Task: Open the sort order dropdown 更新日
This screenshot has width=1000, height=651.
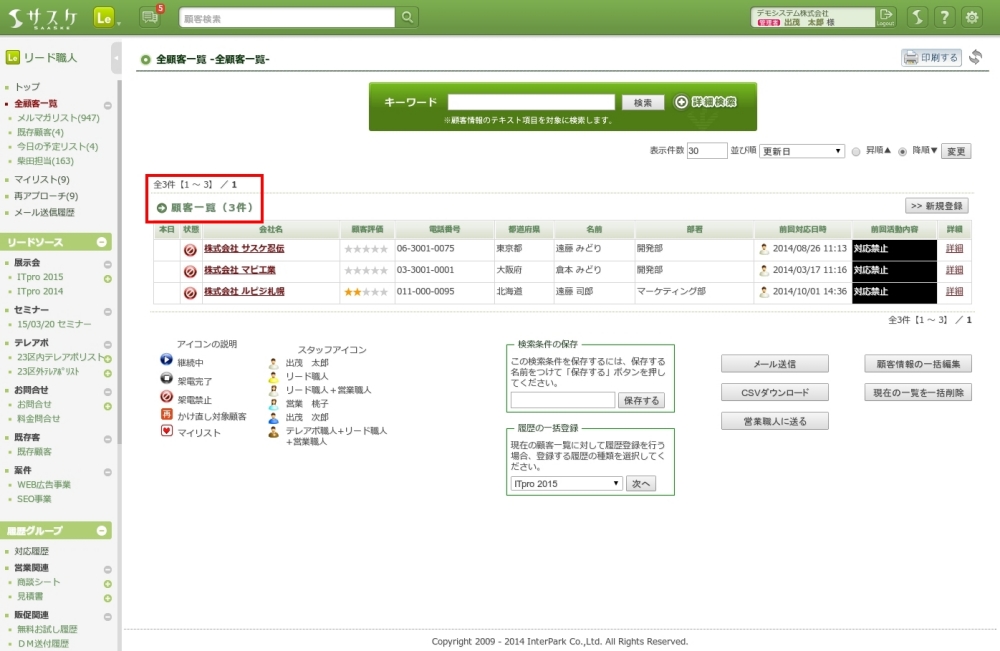Action: pyautogui.click(x=802, y=151)
